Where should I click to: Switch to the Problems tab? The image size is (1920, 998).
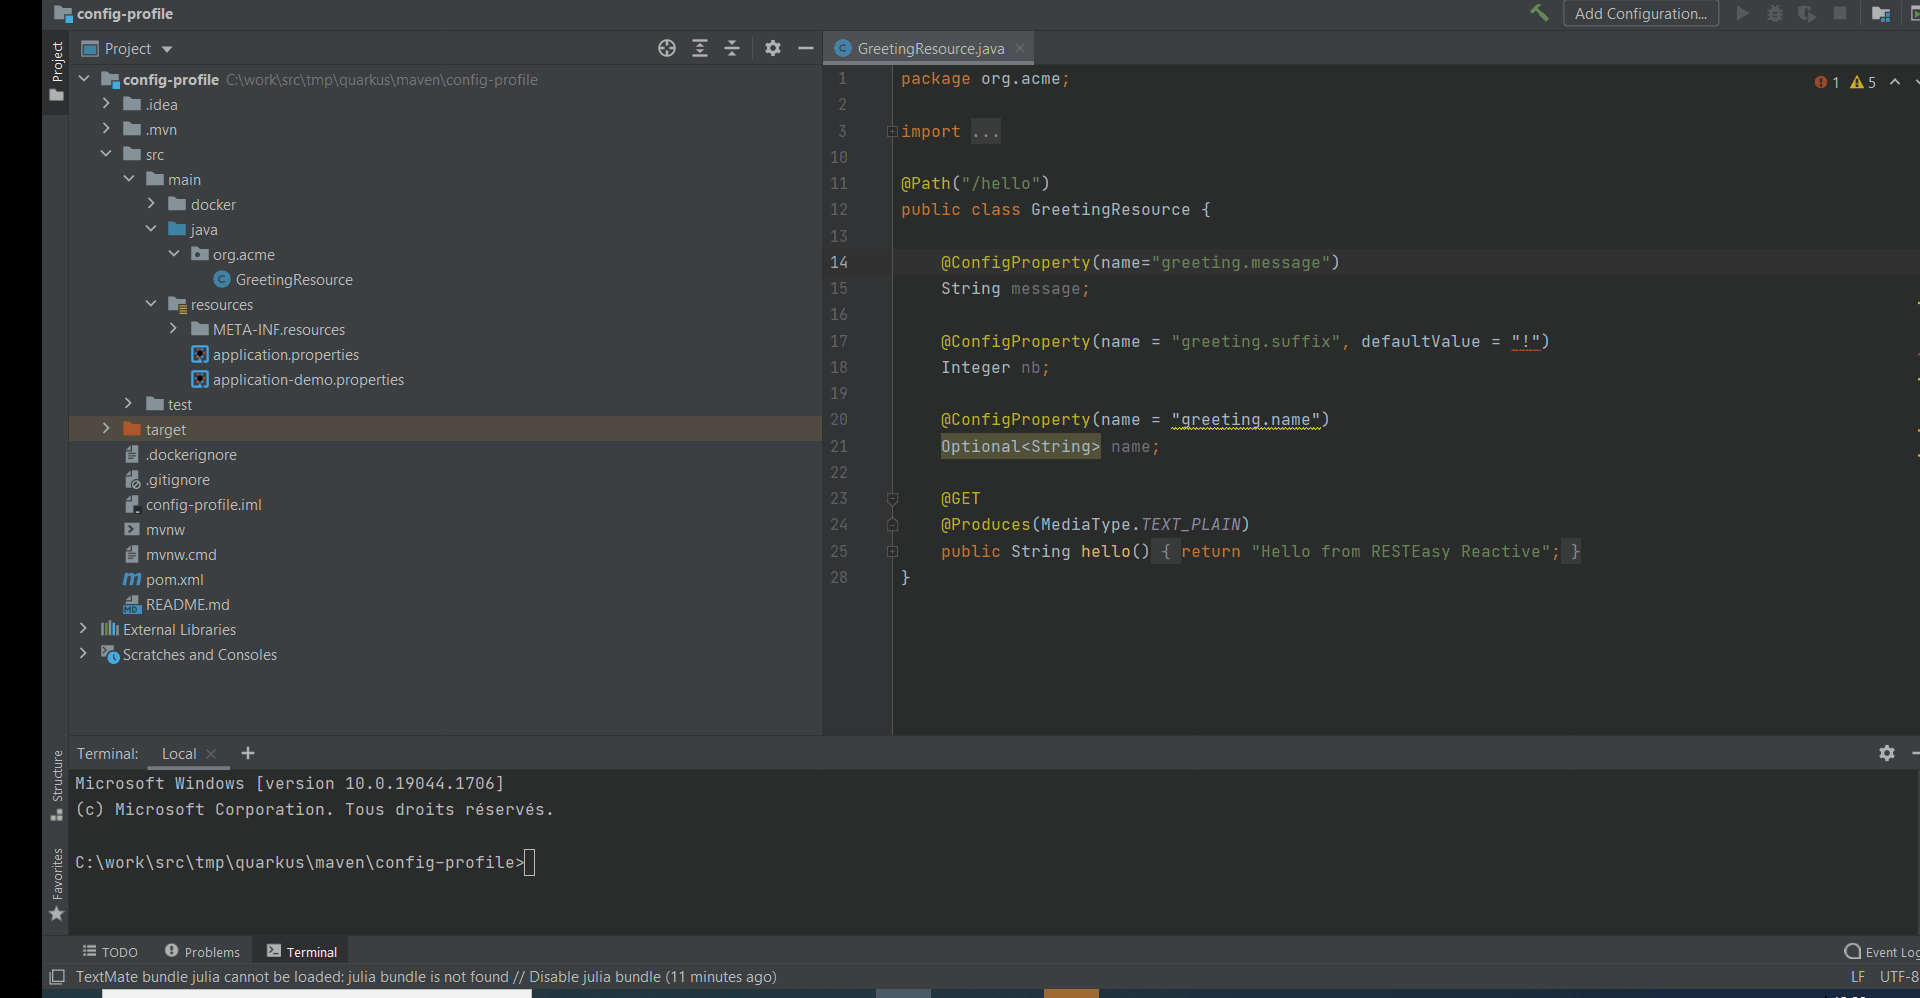click(x=203, y=952)
